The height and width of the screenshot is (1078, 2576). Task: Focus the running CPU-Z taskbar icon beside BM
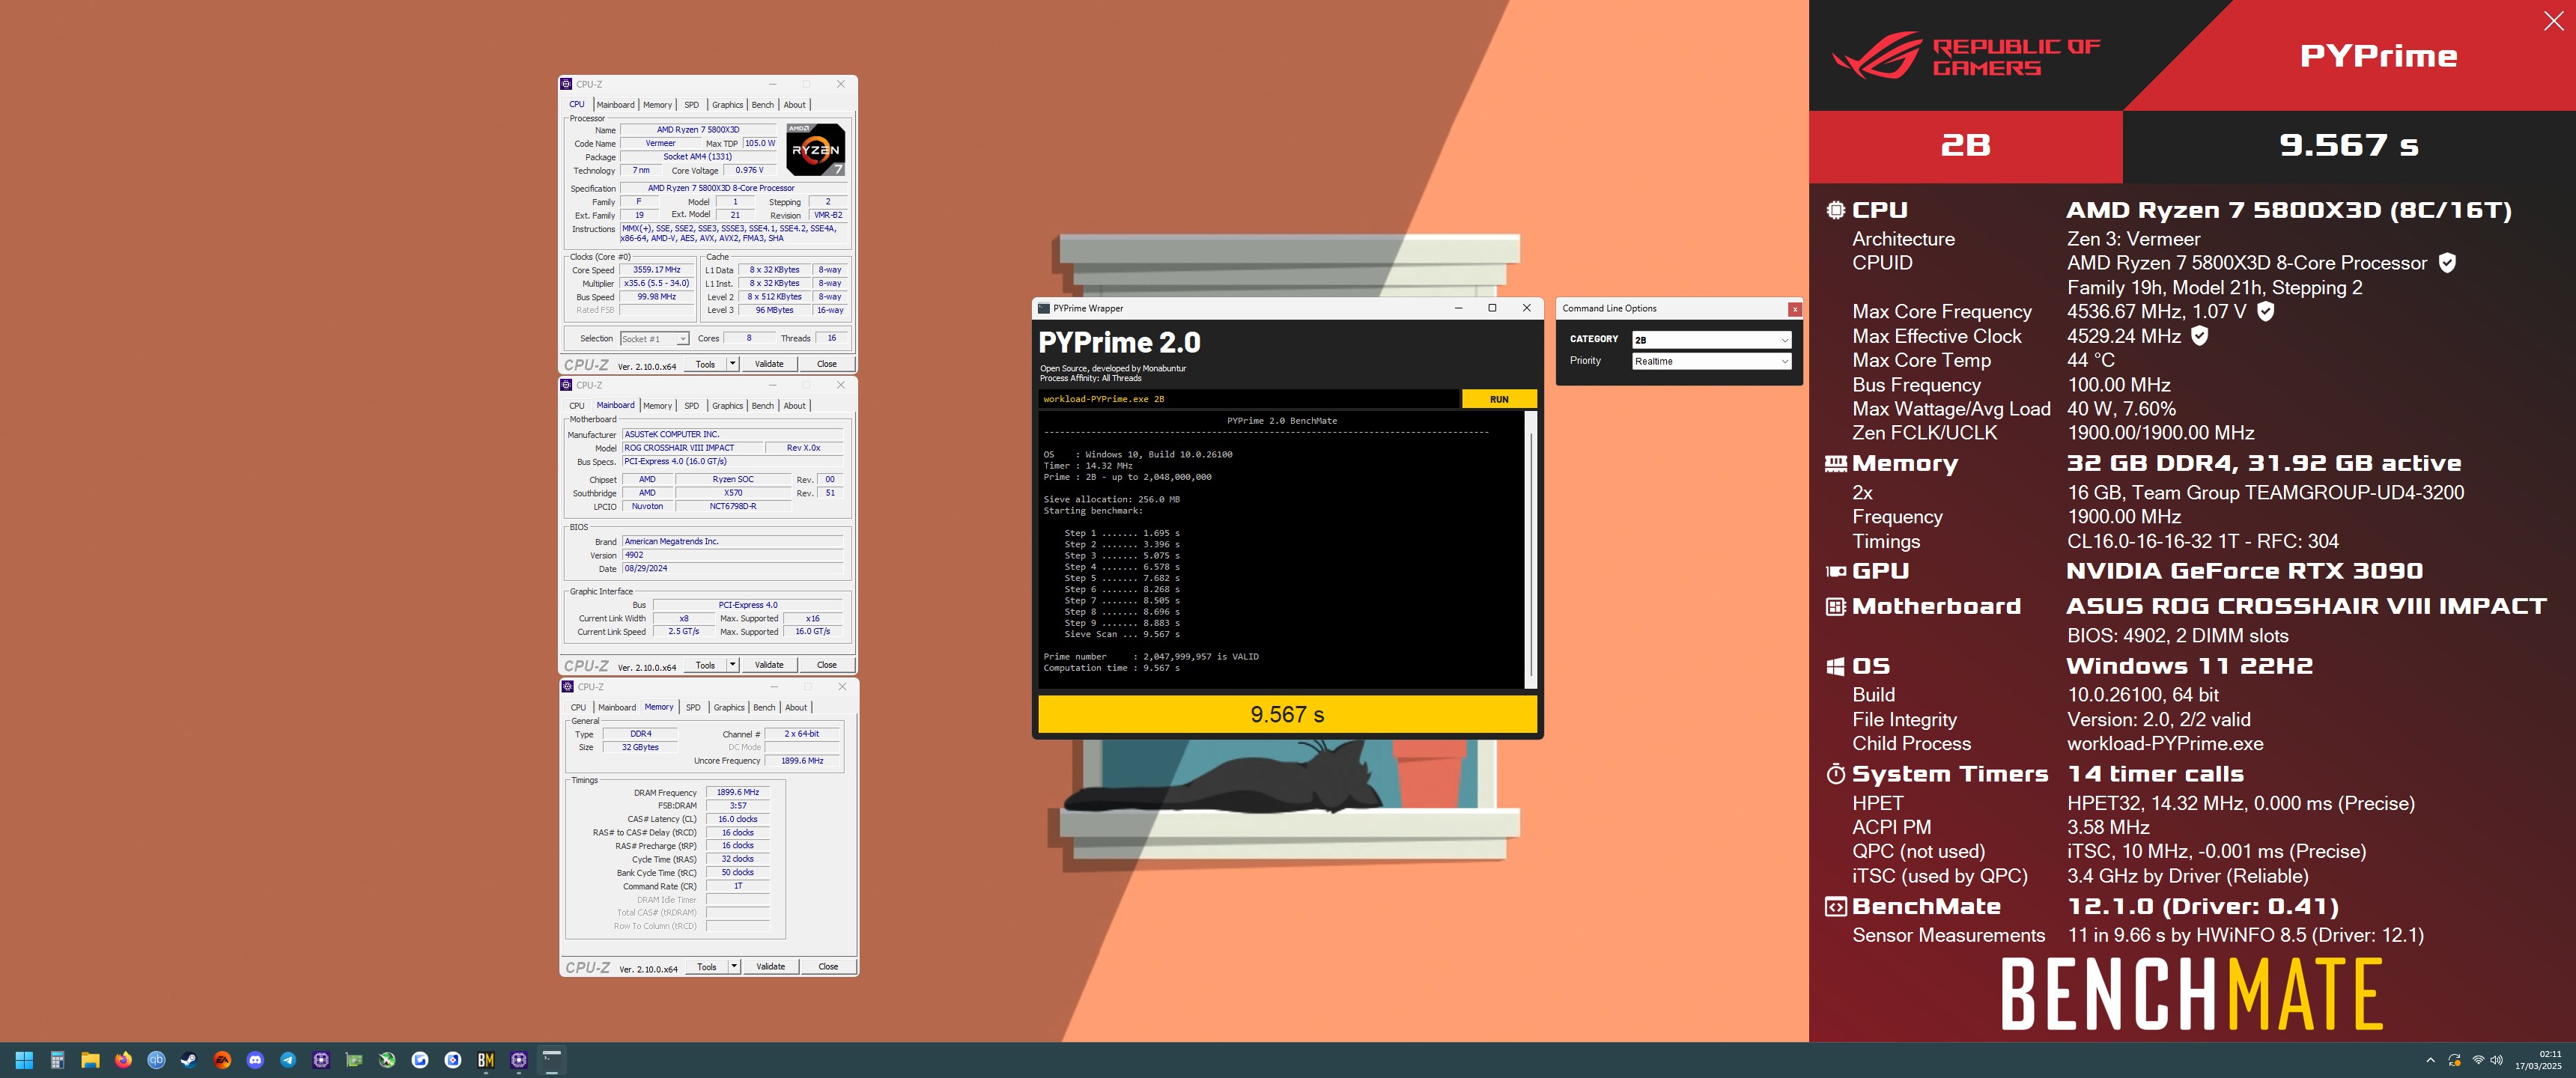coord(519,1060)
